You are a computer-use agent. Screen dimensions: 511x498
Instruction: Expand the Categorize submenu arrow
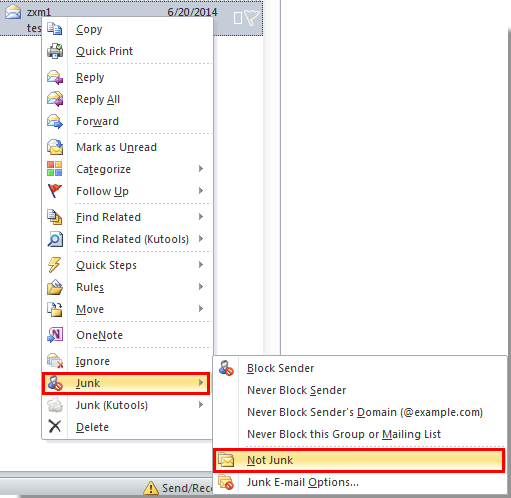[x=201, y=169]
